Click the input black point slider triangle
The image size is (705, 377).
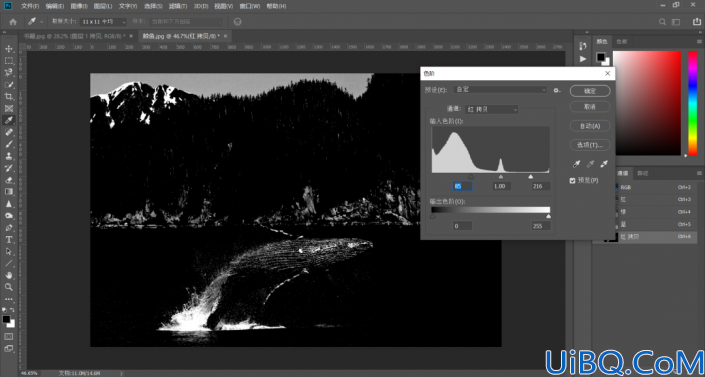(x=471, y=177)
